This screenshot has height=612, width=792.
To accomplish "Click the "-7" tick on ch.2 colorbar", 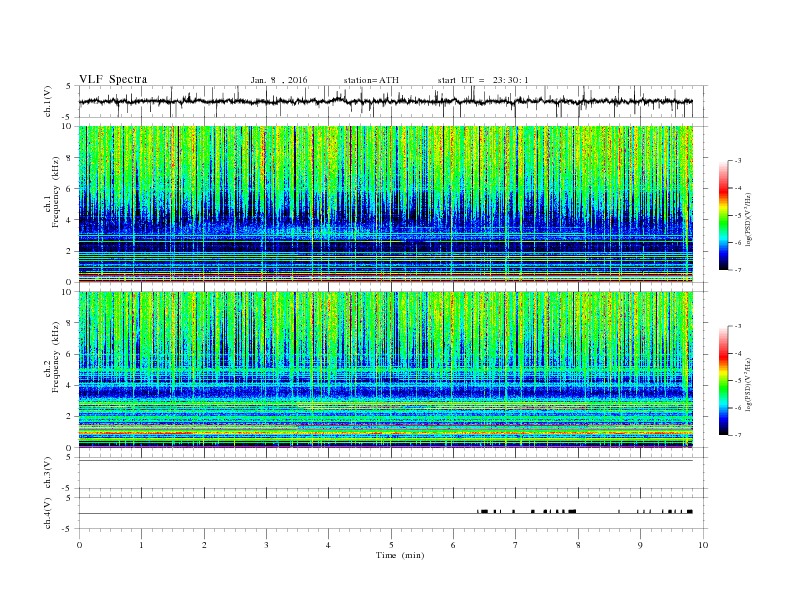I will (738, 435).
